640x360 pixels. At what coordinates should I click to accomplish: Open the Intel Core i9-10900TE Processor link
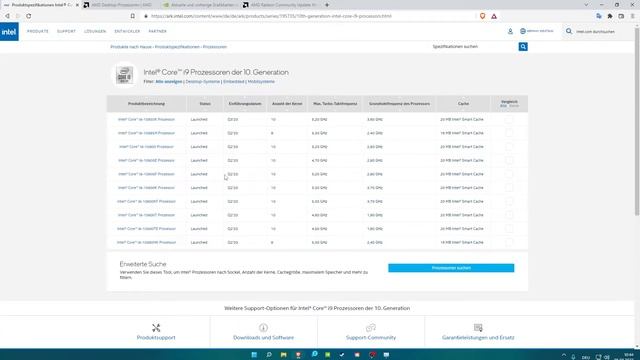point(146,229)
